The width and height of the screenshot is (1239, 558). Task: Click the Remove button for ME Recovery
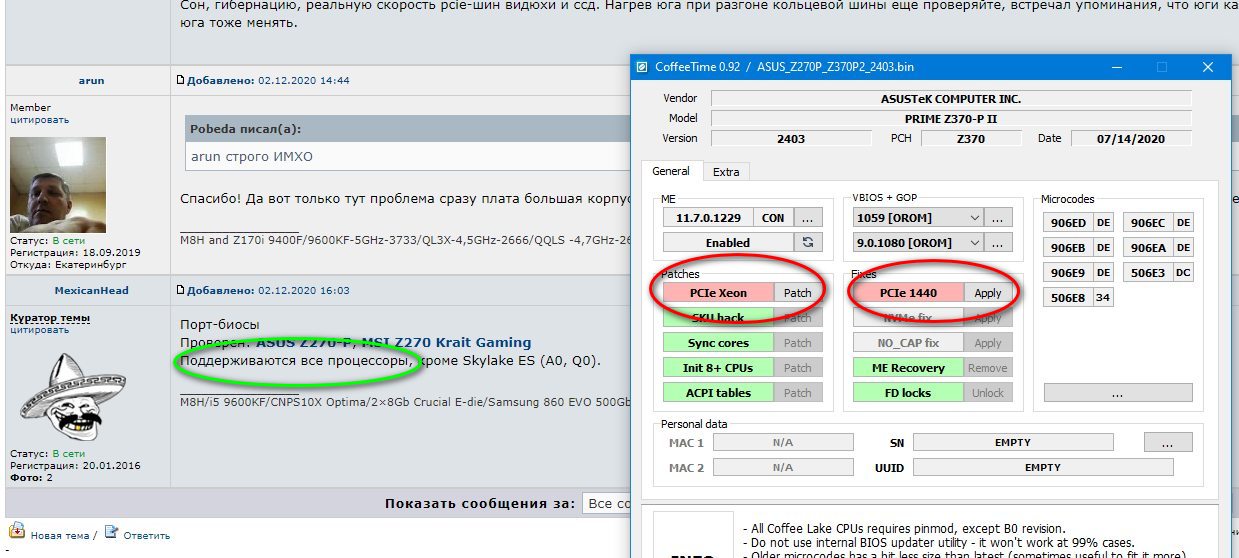click(x=987, y=368)
